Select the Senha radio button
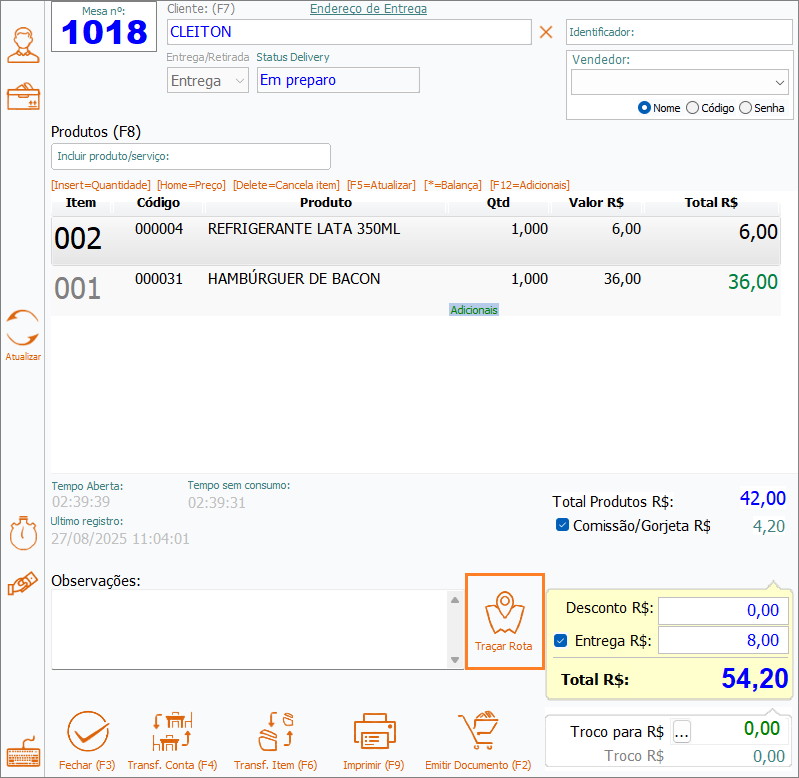Viewport: 799px width, 778px height. coord(745,108)
